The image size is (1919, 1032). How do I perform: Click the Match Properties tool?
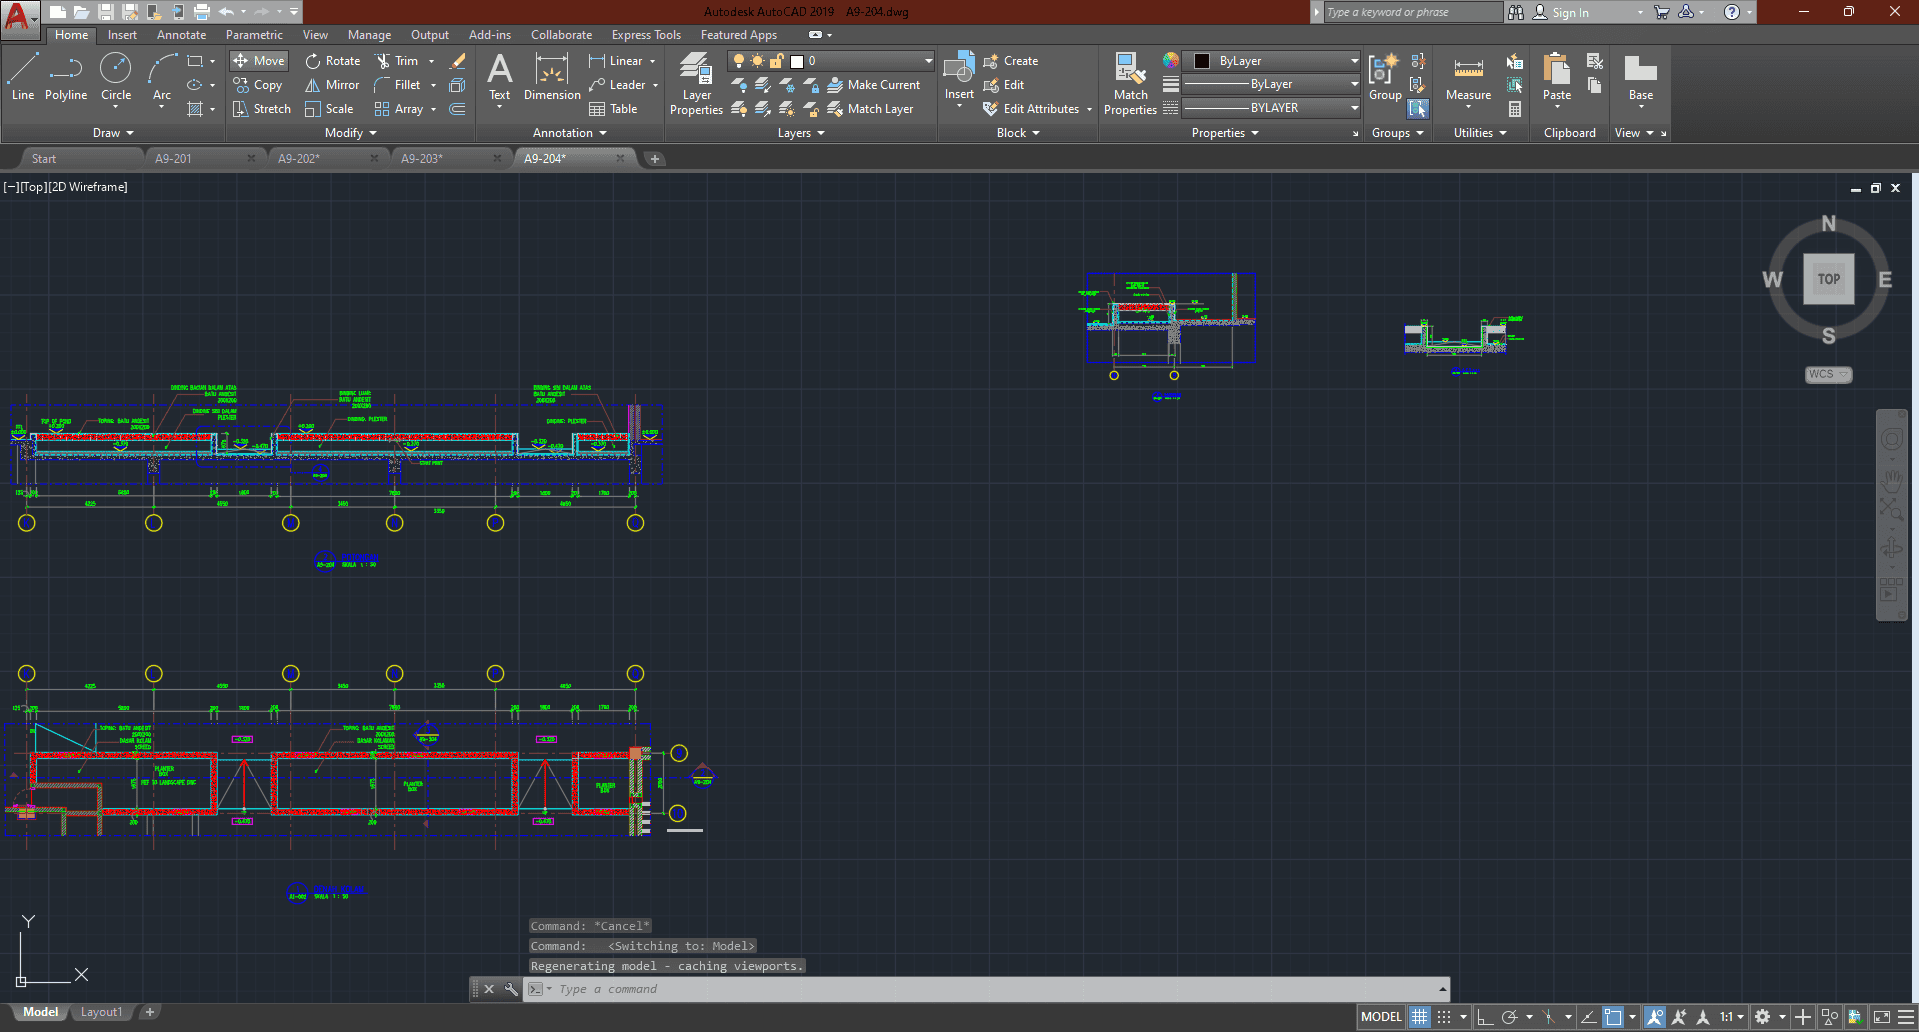1130,84
